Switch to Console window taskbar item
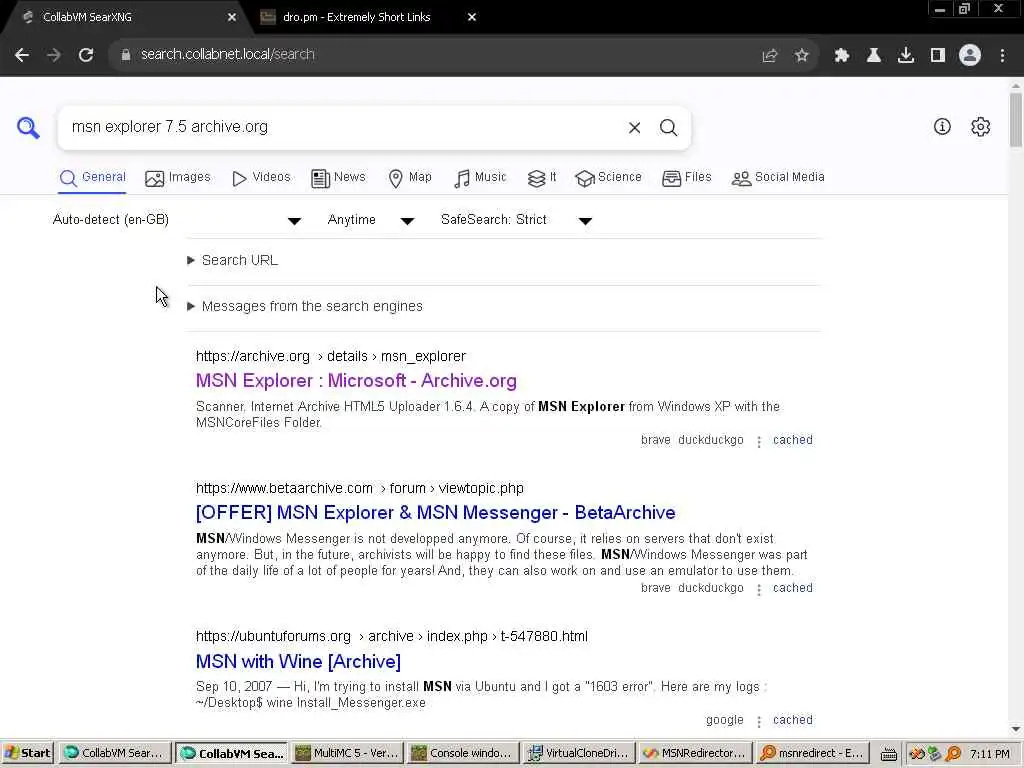The height and width of the screenshot is (768, 1024). [462, 754]
